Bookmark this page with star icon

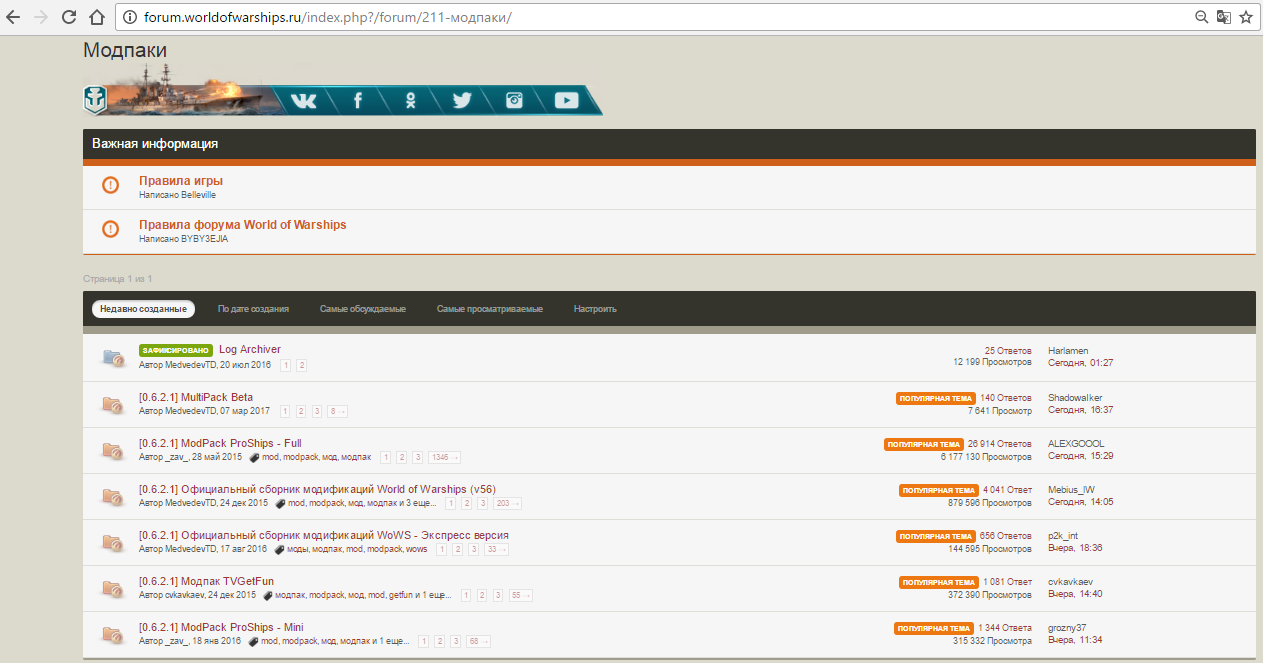tap(1246, 17)
